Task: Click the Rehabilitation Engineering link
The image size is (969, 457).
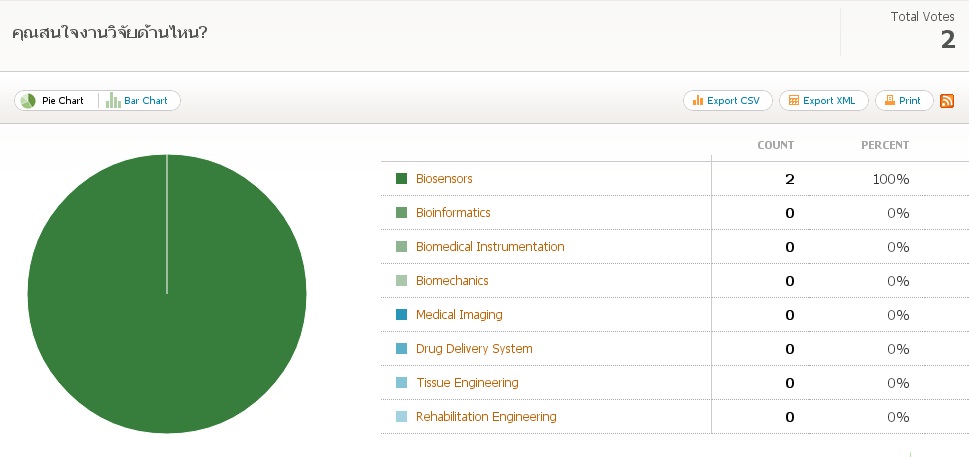Action: 486,417
